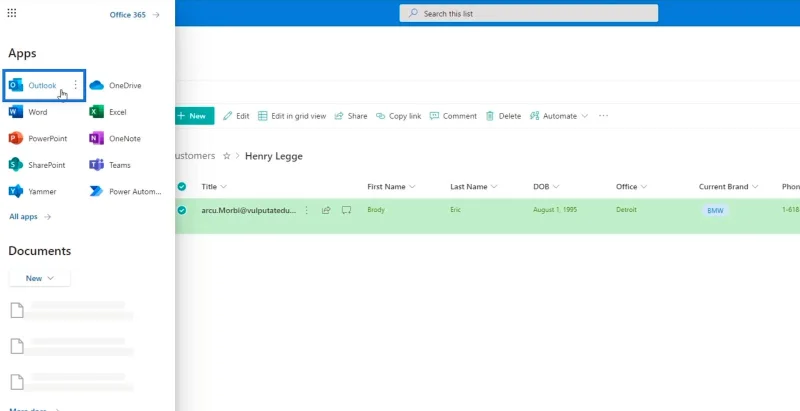Open Yammer from the Apps list
This screenshot has width=800, height=411.
[32, 192]
